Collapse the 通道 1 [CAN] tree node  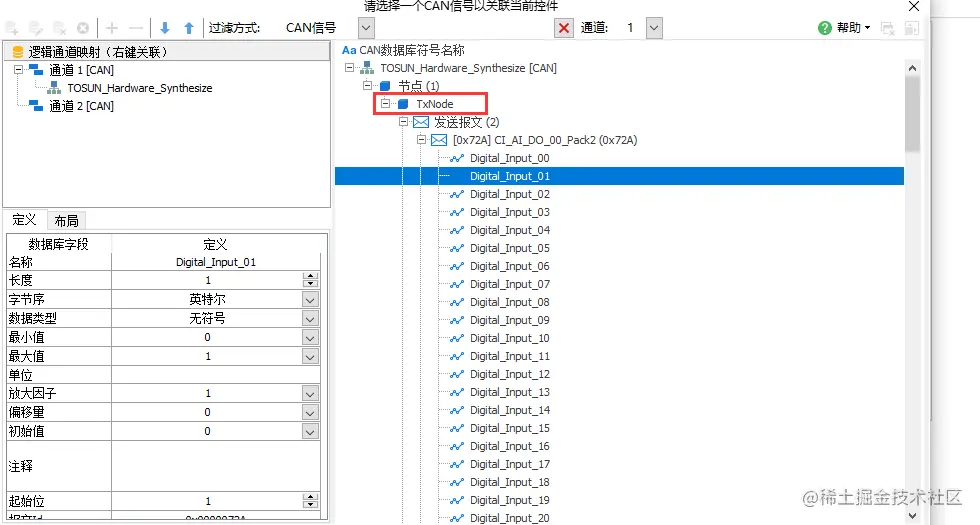pyautogui.click(x=18, y=69)
